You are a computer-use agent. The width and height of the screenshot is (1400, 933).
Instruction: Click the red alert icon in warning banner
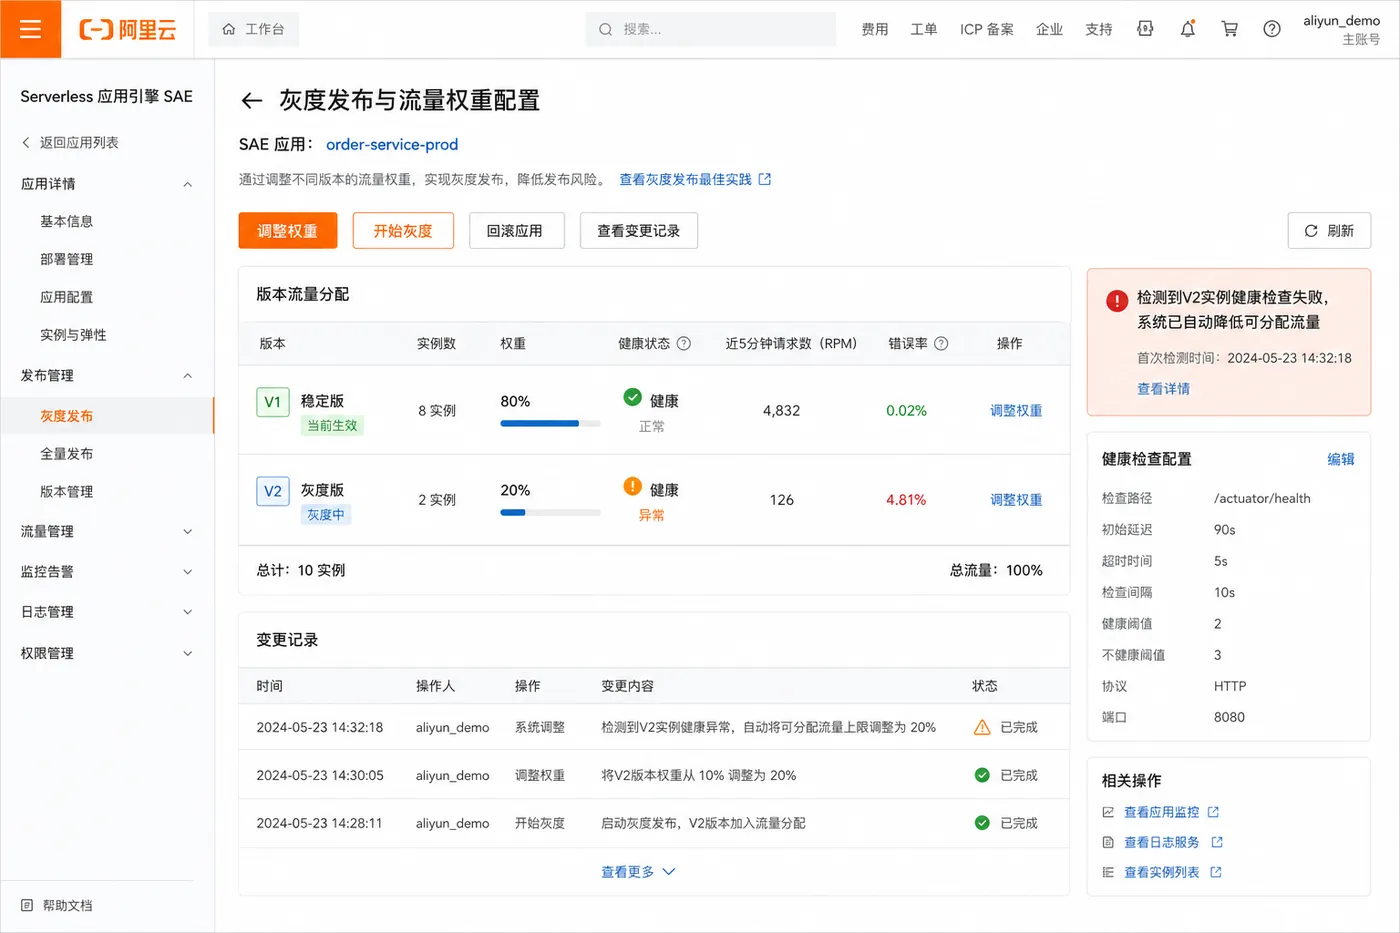tap(1117, 301)
